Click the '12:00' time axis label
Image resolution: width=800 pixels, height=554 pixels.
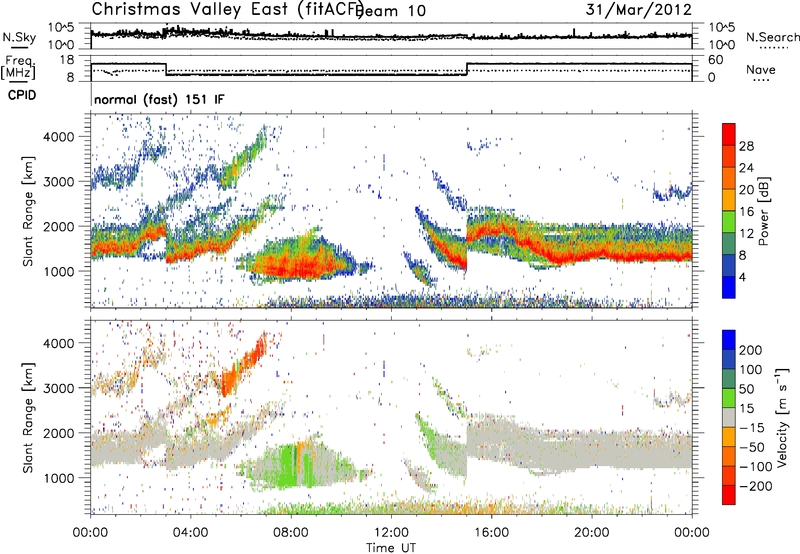point(391,533)
